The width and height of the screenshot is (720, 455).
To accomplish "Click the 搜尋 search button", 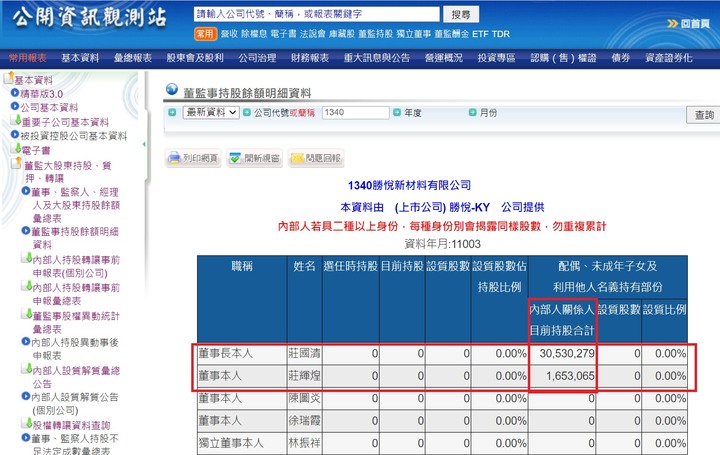I will (461, 14).
